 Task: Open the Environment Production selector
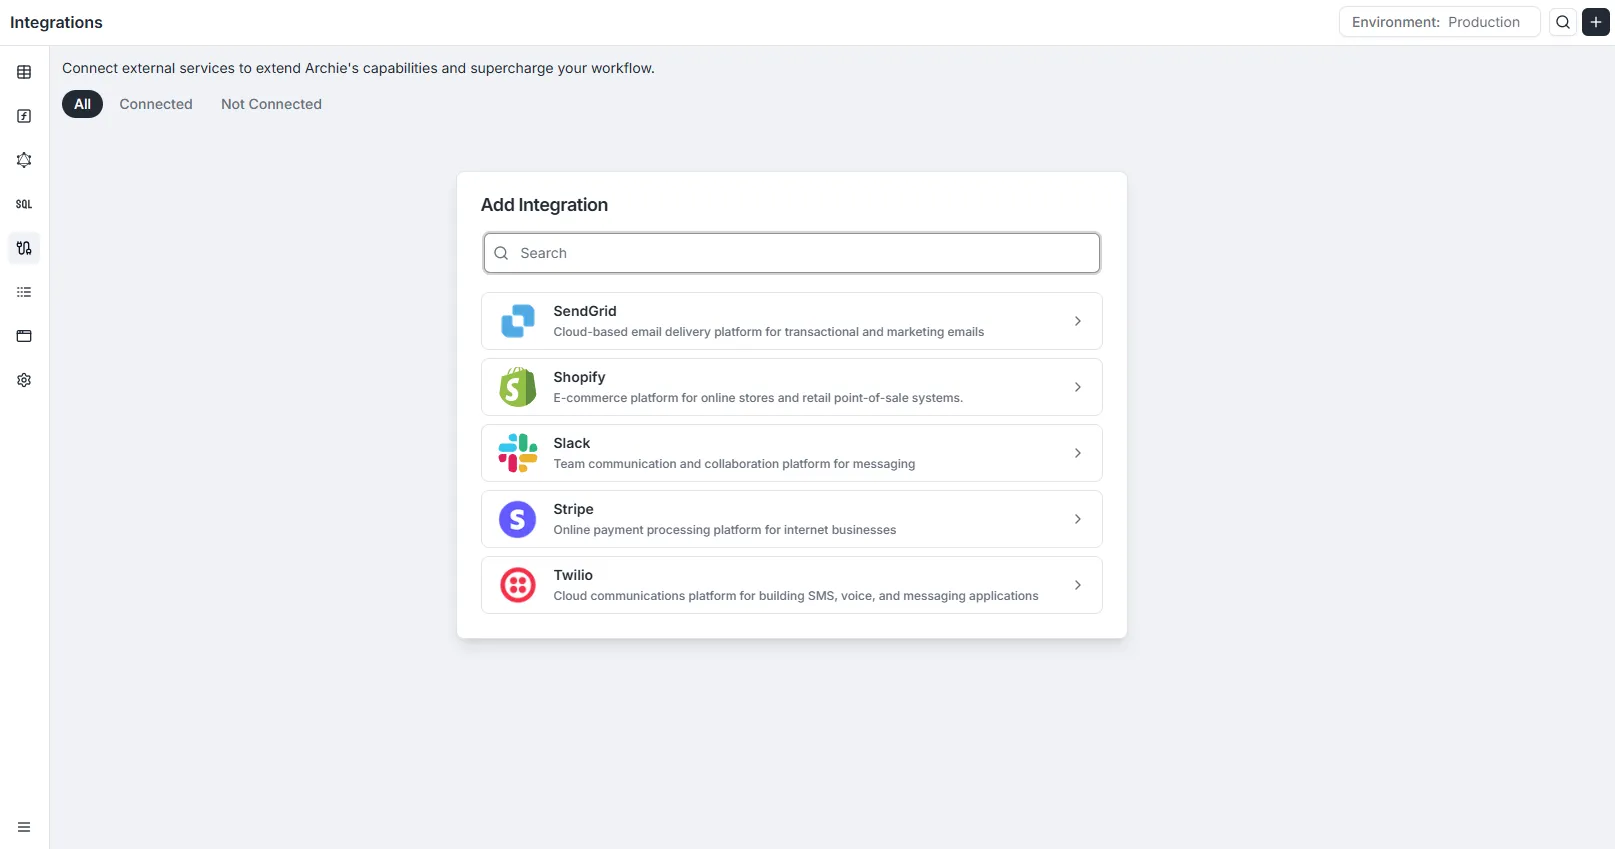(1439, 21)
